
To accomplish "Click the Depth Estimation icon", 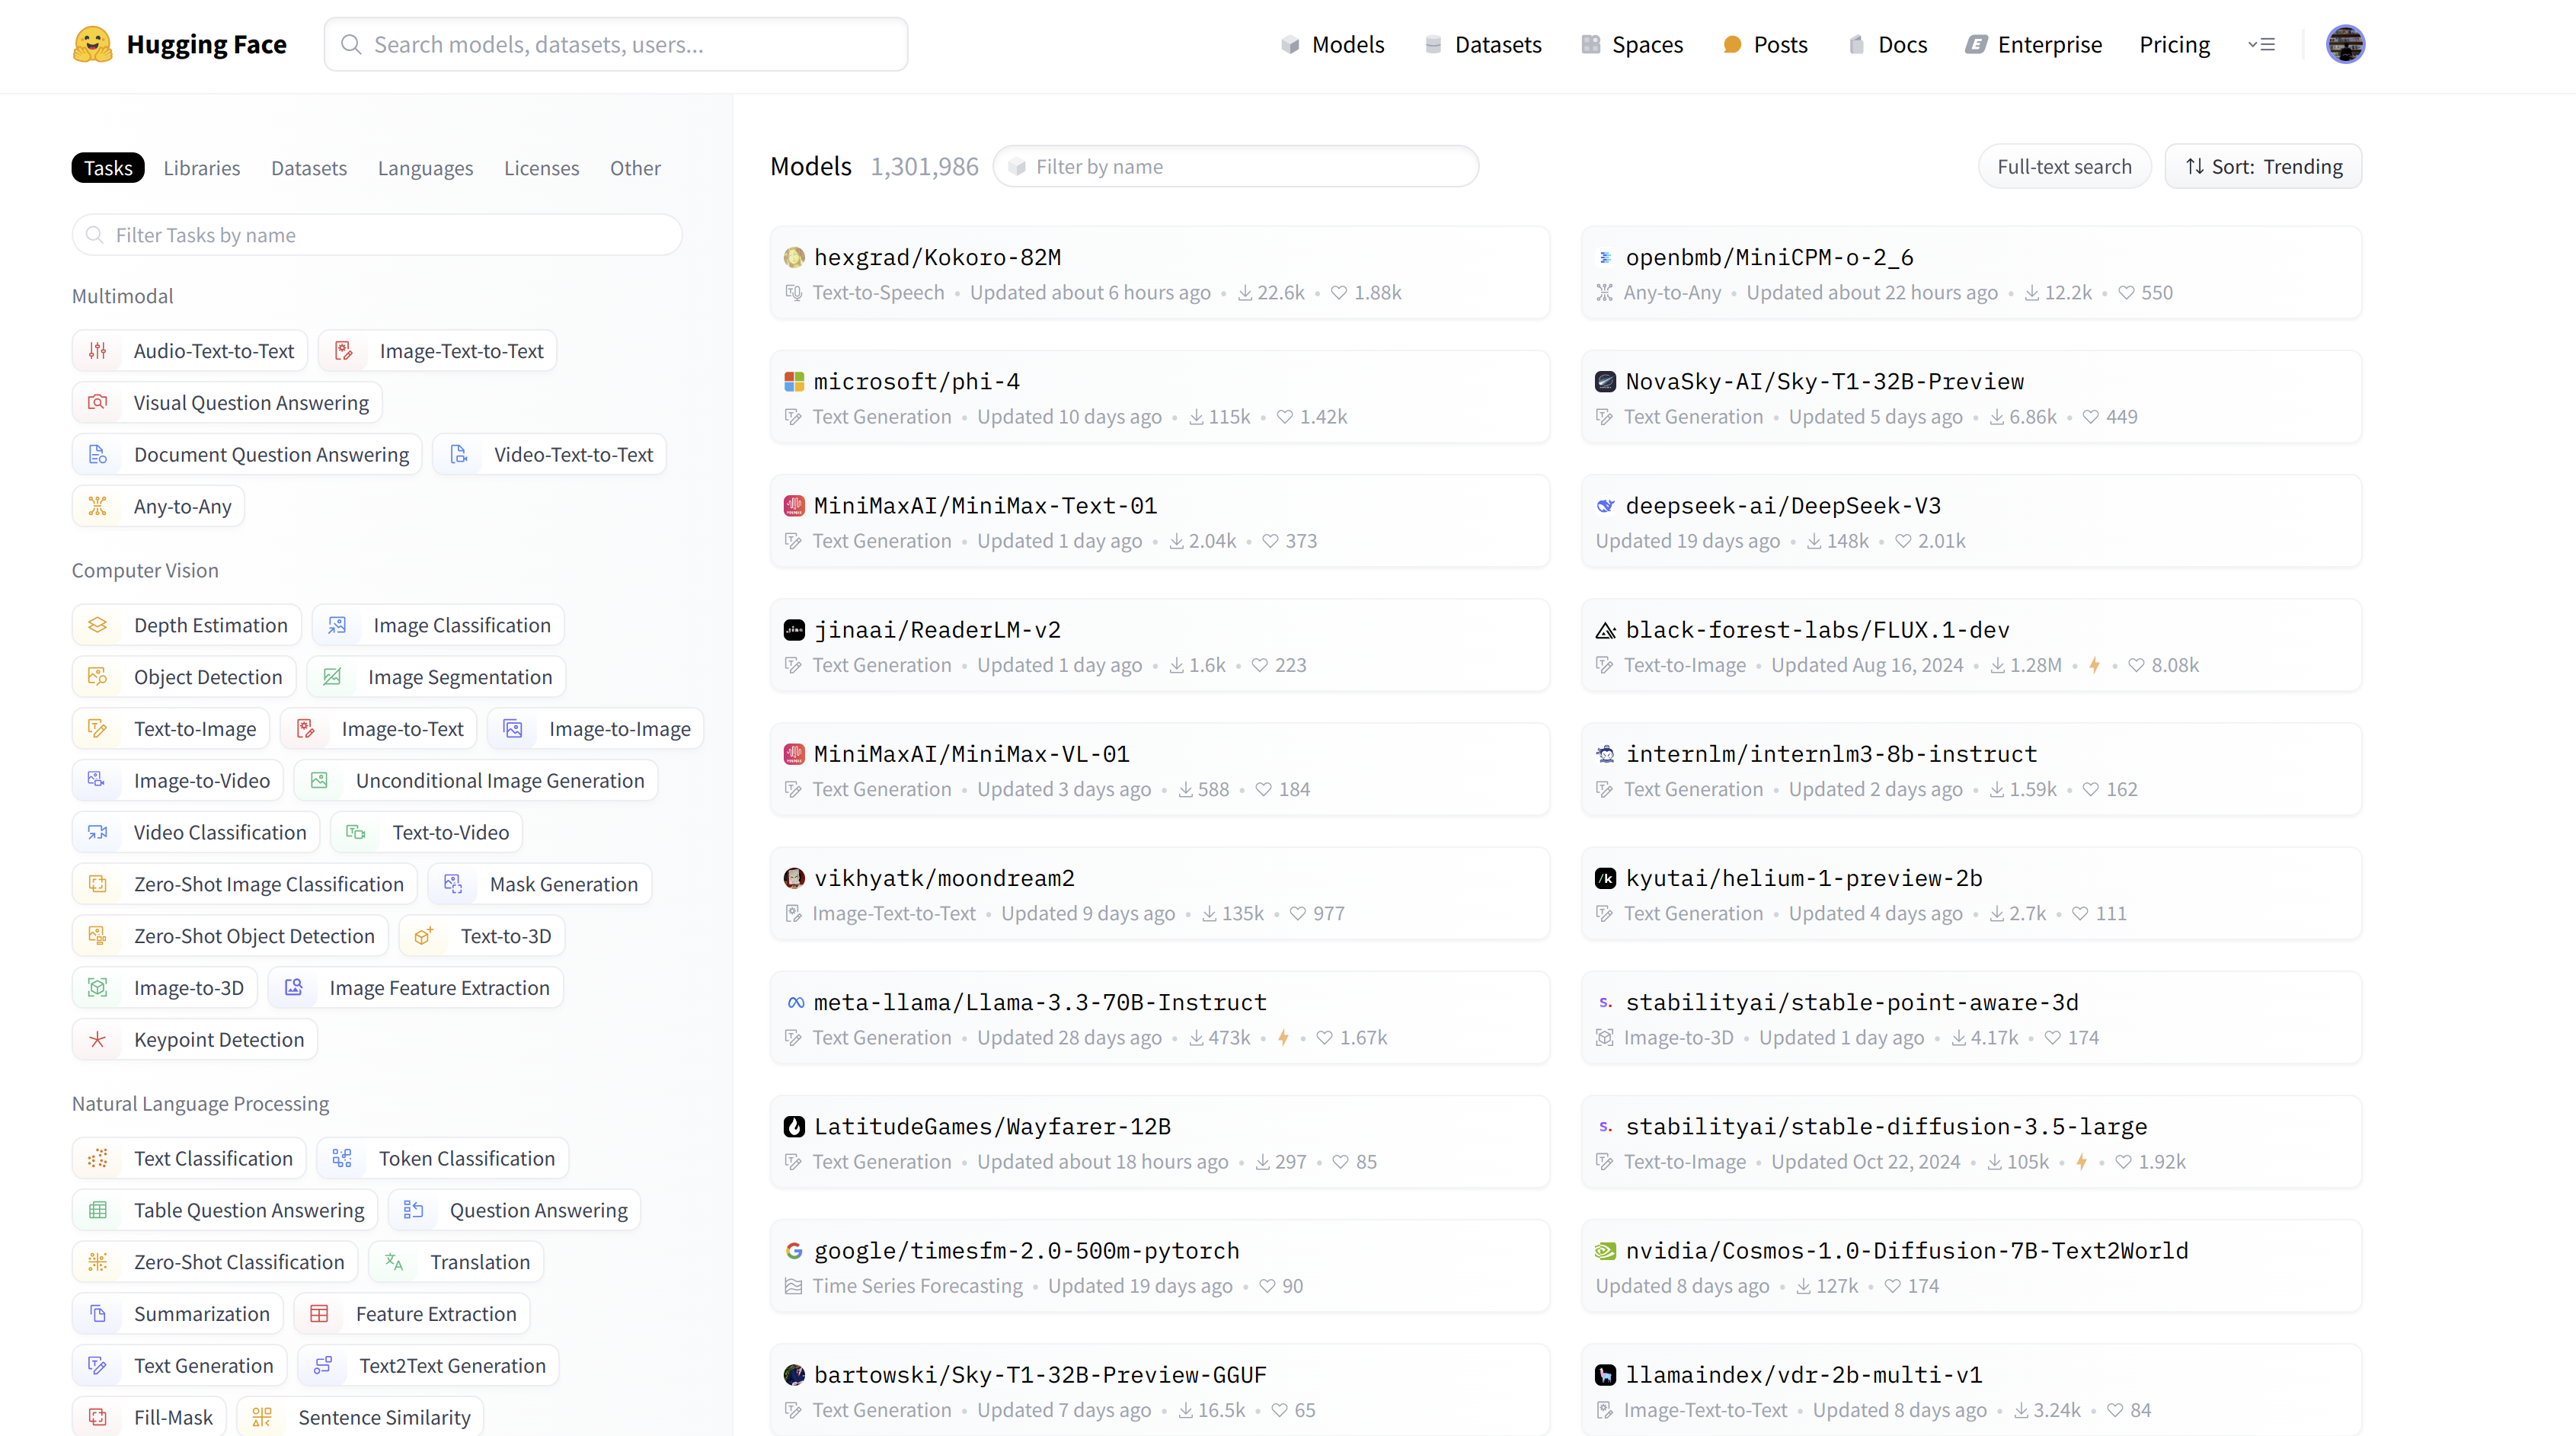I will 98,625.
